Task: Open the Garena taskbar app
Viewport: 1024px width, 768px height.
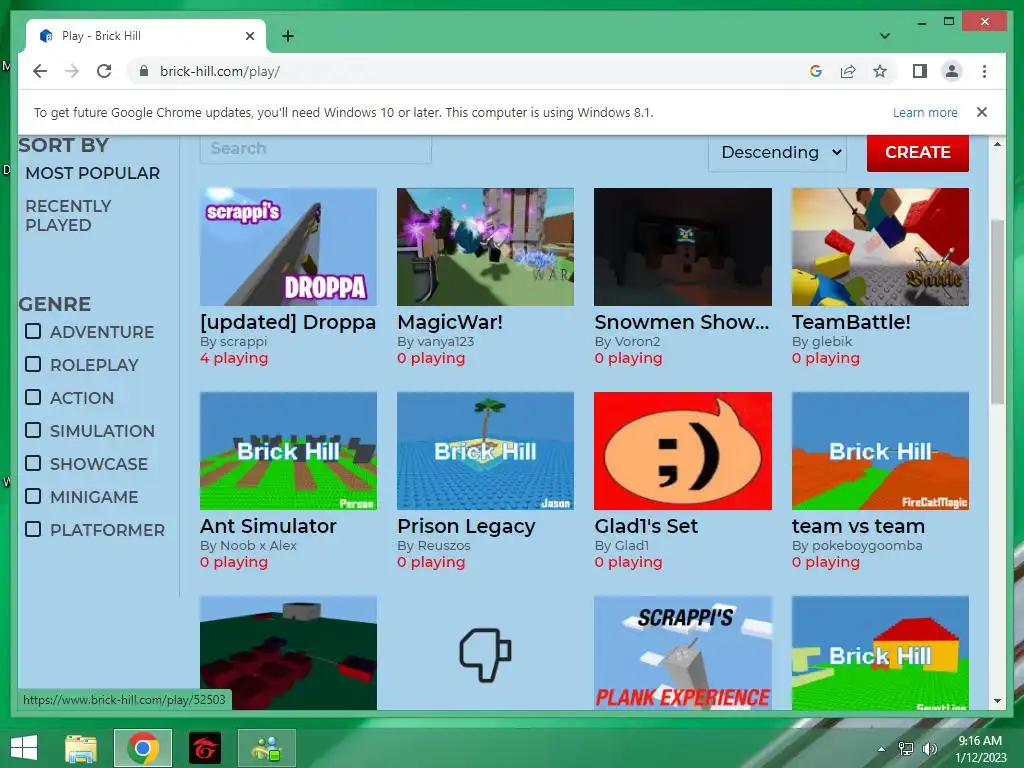Action: tap(204, 748)
